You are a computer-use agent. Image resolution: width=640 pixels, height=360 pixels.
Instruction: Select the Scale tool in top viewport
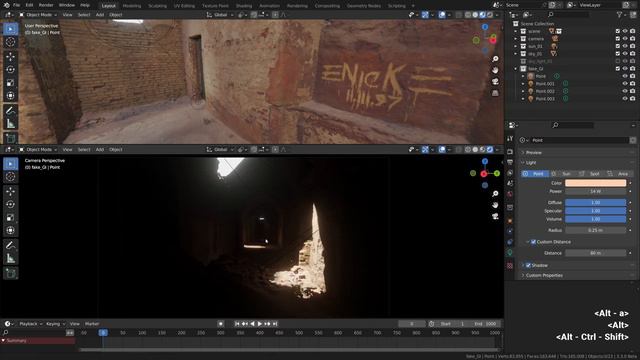(11, 83)
